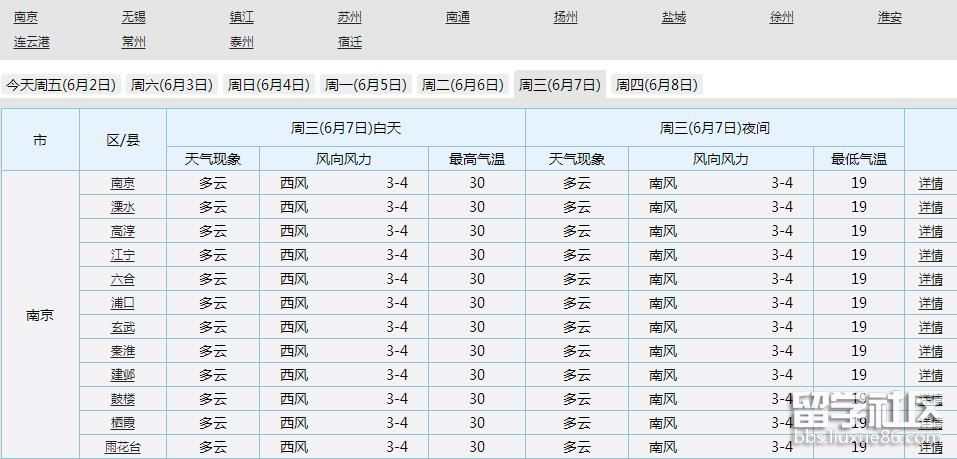The width and height of the screenshot is (957, 459).
Task: Select the 秦淮 district link
Action: [123, 351]
